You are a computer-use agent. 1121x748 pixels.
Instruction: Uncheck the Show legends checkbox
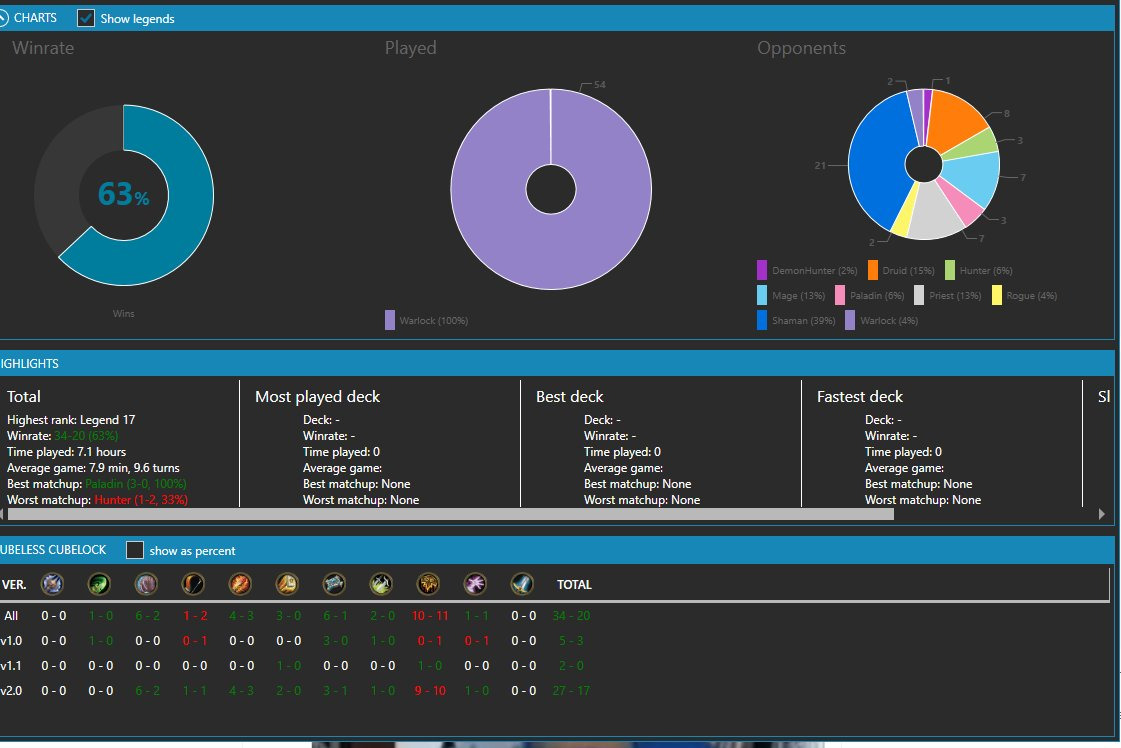coord(86,18)
